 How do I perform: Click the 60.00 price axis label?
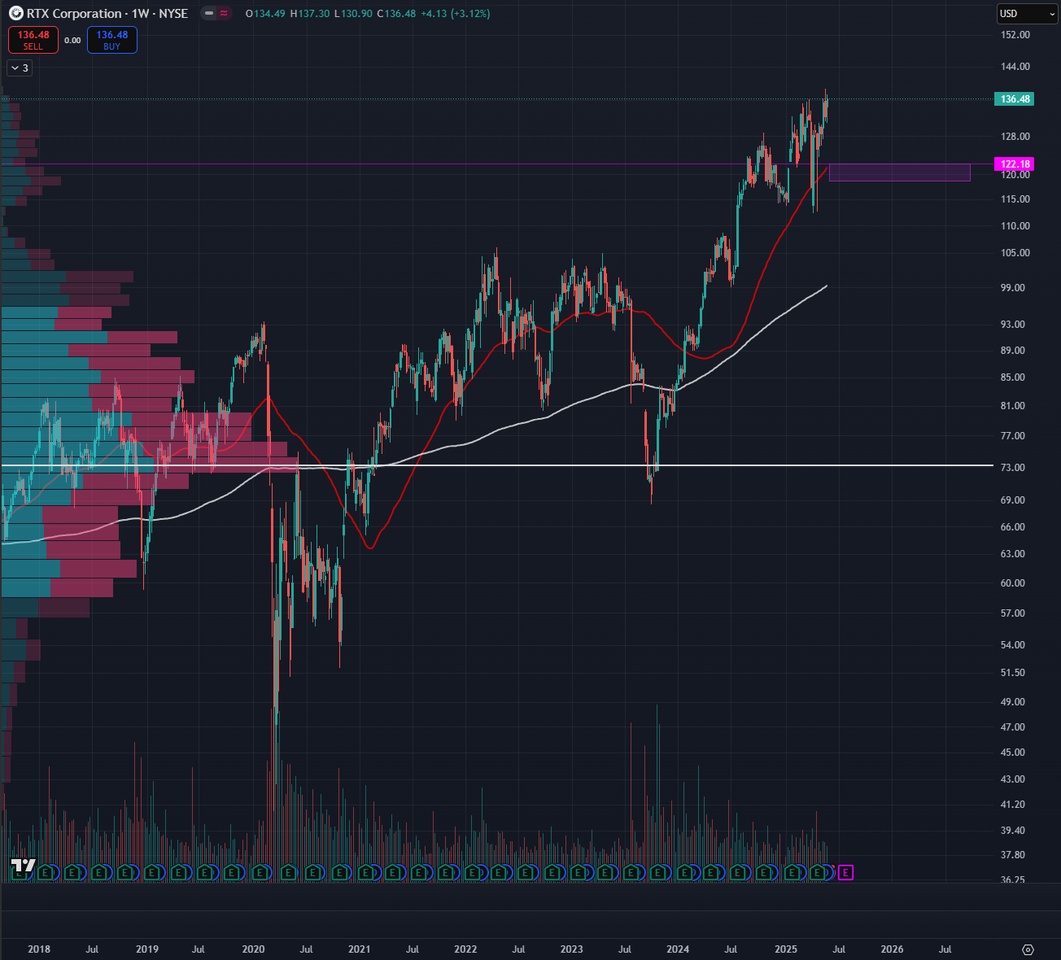(1013, 583)
